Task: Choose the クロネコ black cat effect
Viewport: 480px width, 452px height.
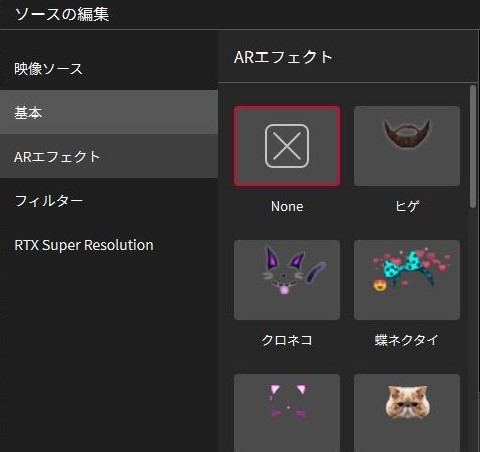Action: click(287, 280)
